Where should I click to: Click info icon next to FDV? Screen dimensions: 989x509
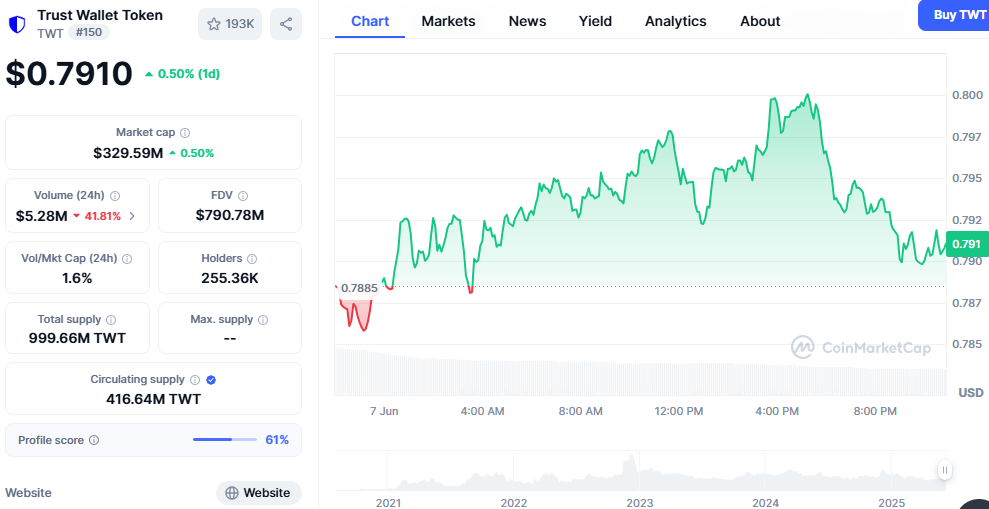pos(243,196)
